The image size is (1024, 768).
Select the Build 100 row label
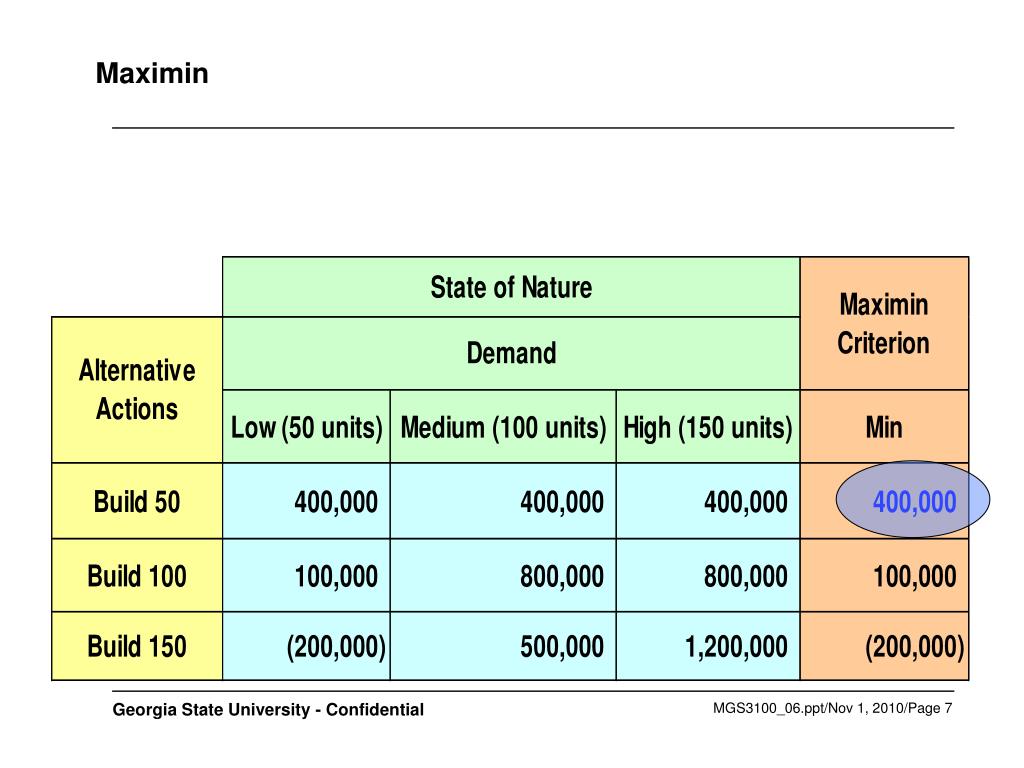pos(137,576)
